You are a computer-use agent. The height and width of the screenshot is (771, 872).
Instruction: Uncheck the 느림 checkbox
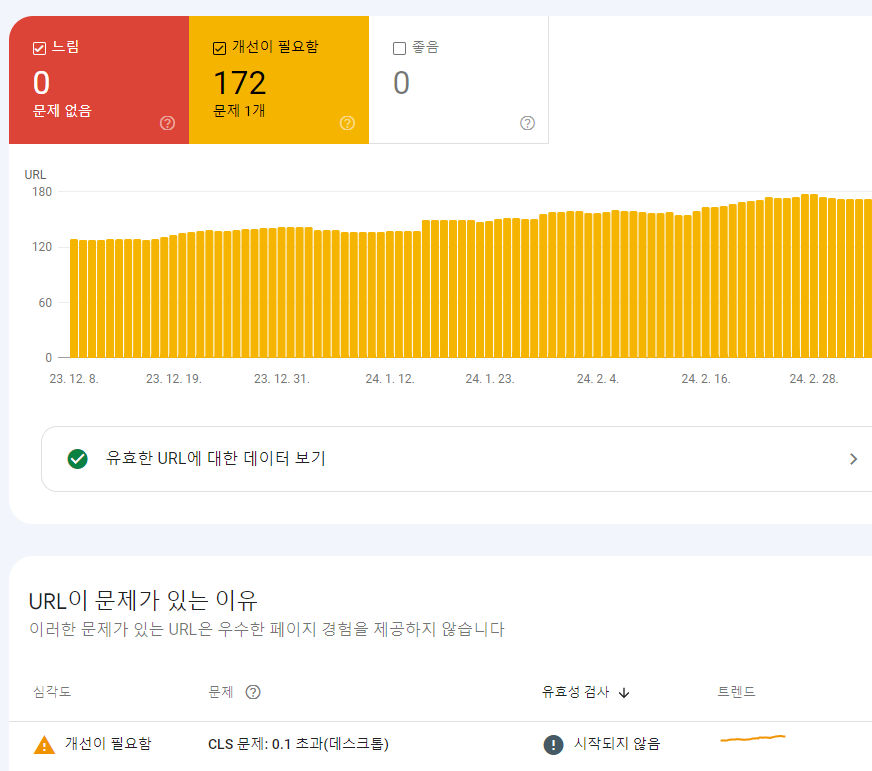39,48
